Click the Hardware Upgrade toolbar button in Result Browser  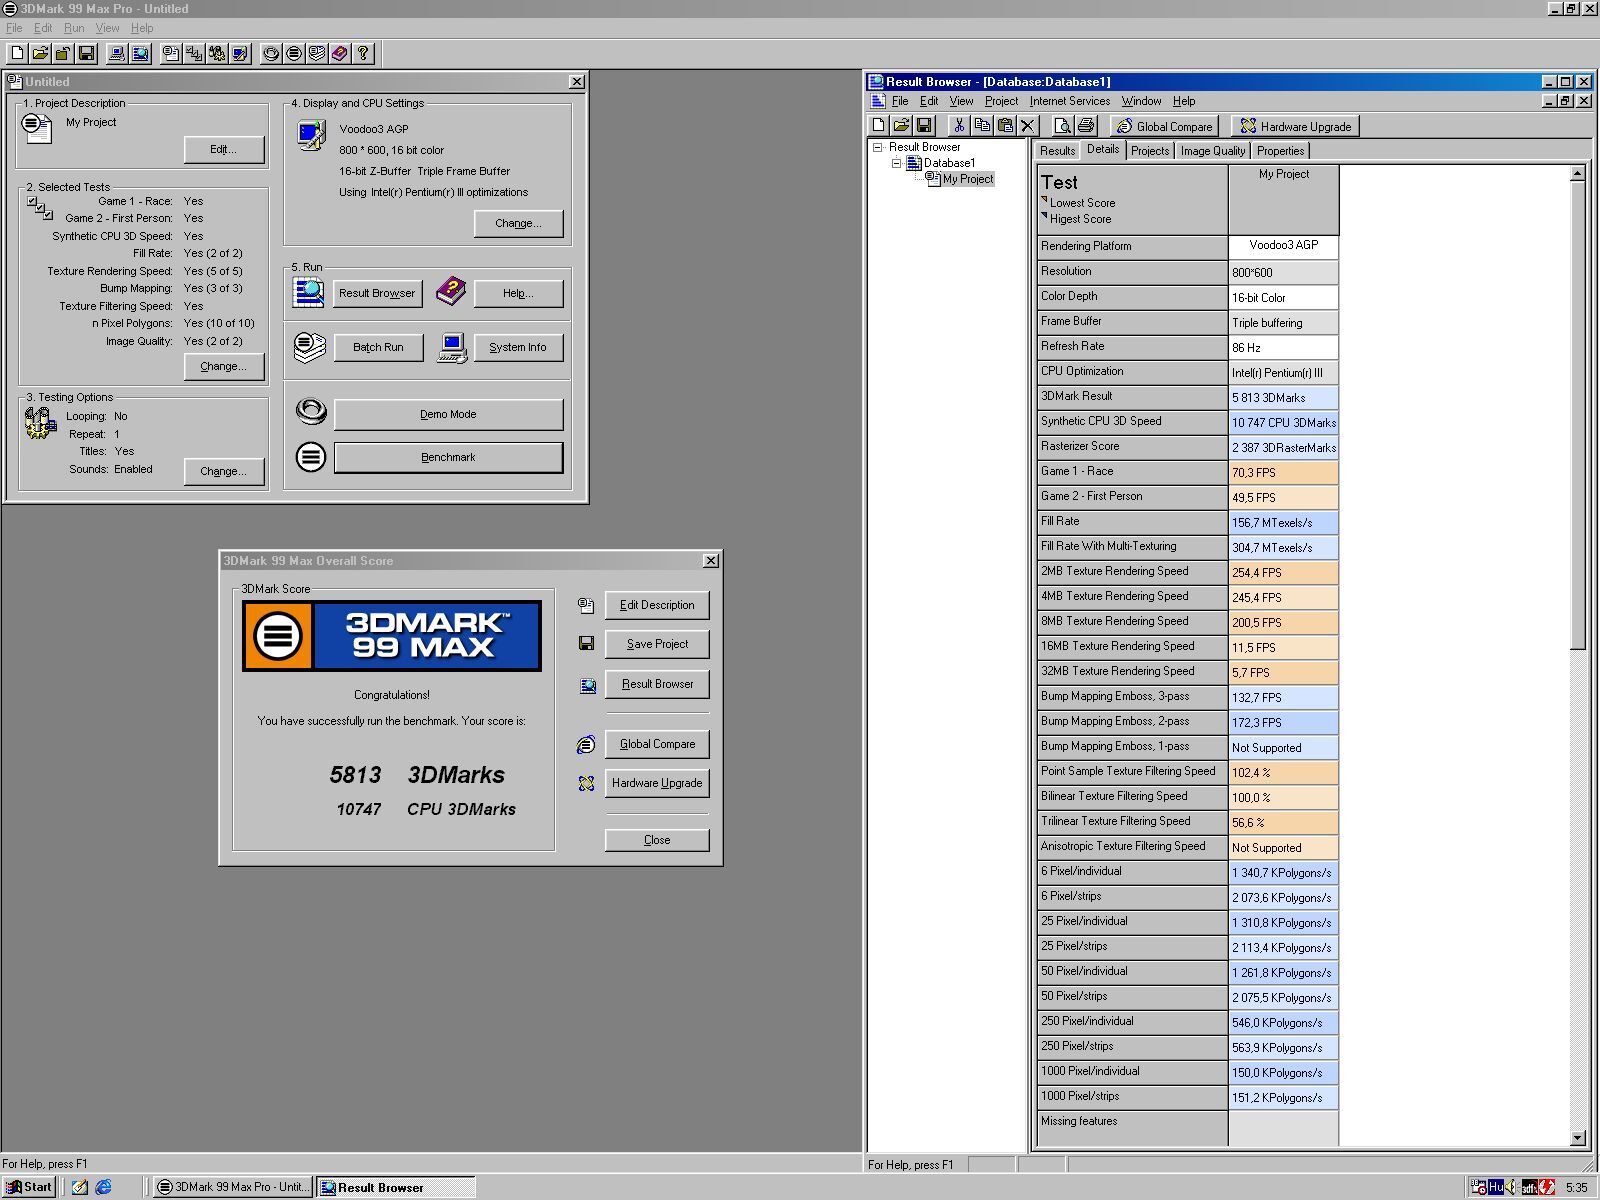(1295, 126)
